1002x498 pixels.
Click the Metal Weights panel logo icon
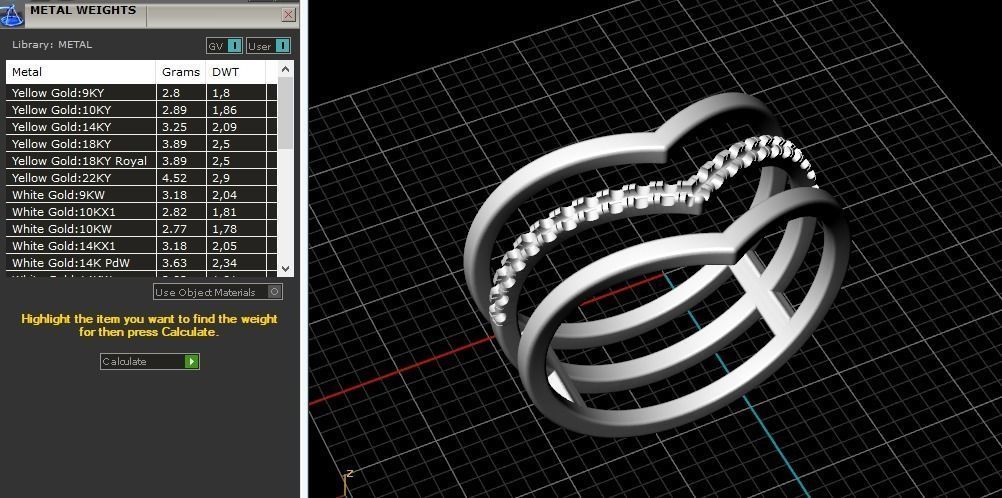click(12, 13)
